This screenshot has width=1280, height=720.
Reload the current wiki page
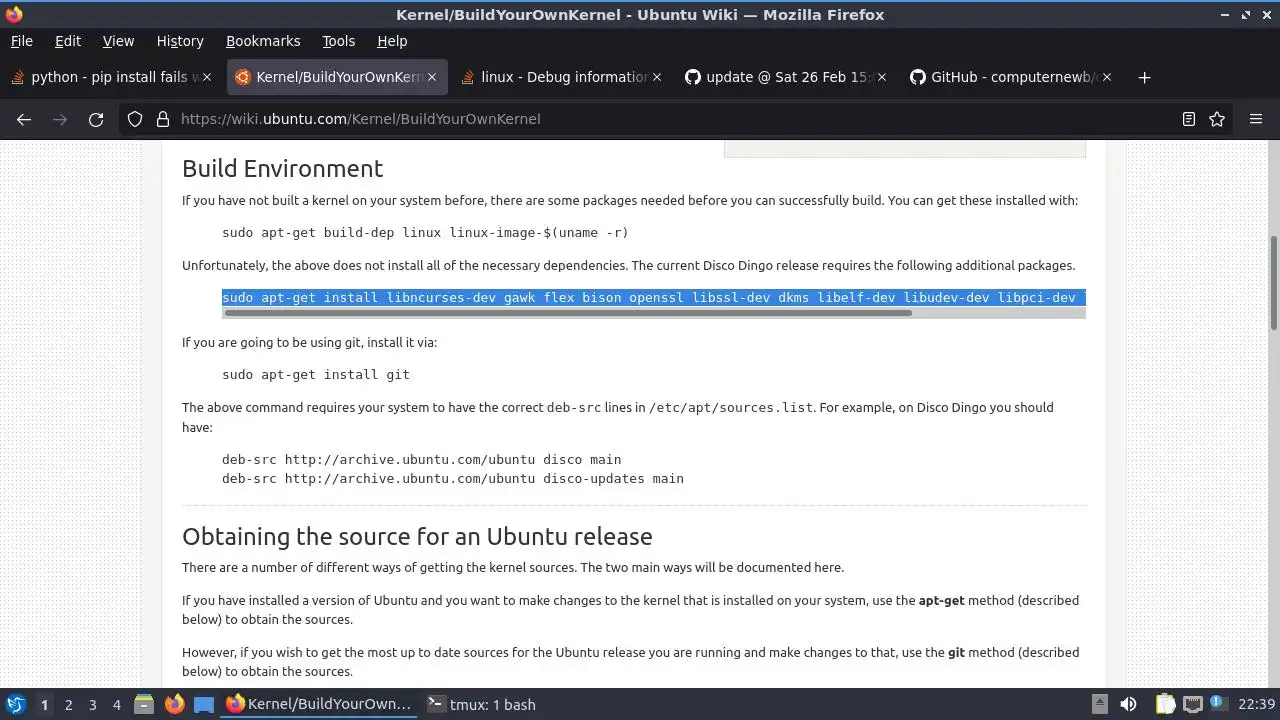tap(96, 119)
